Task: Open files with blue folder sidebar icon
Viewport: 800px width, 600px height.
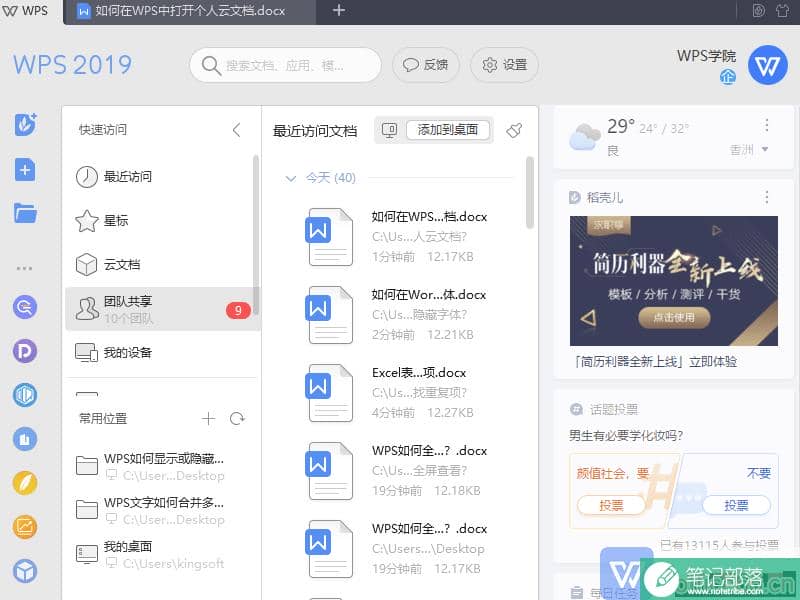Action: [x=25, y=213]
